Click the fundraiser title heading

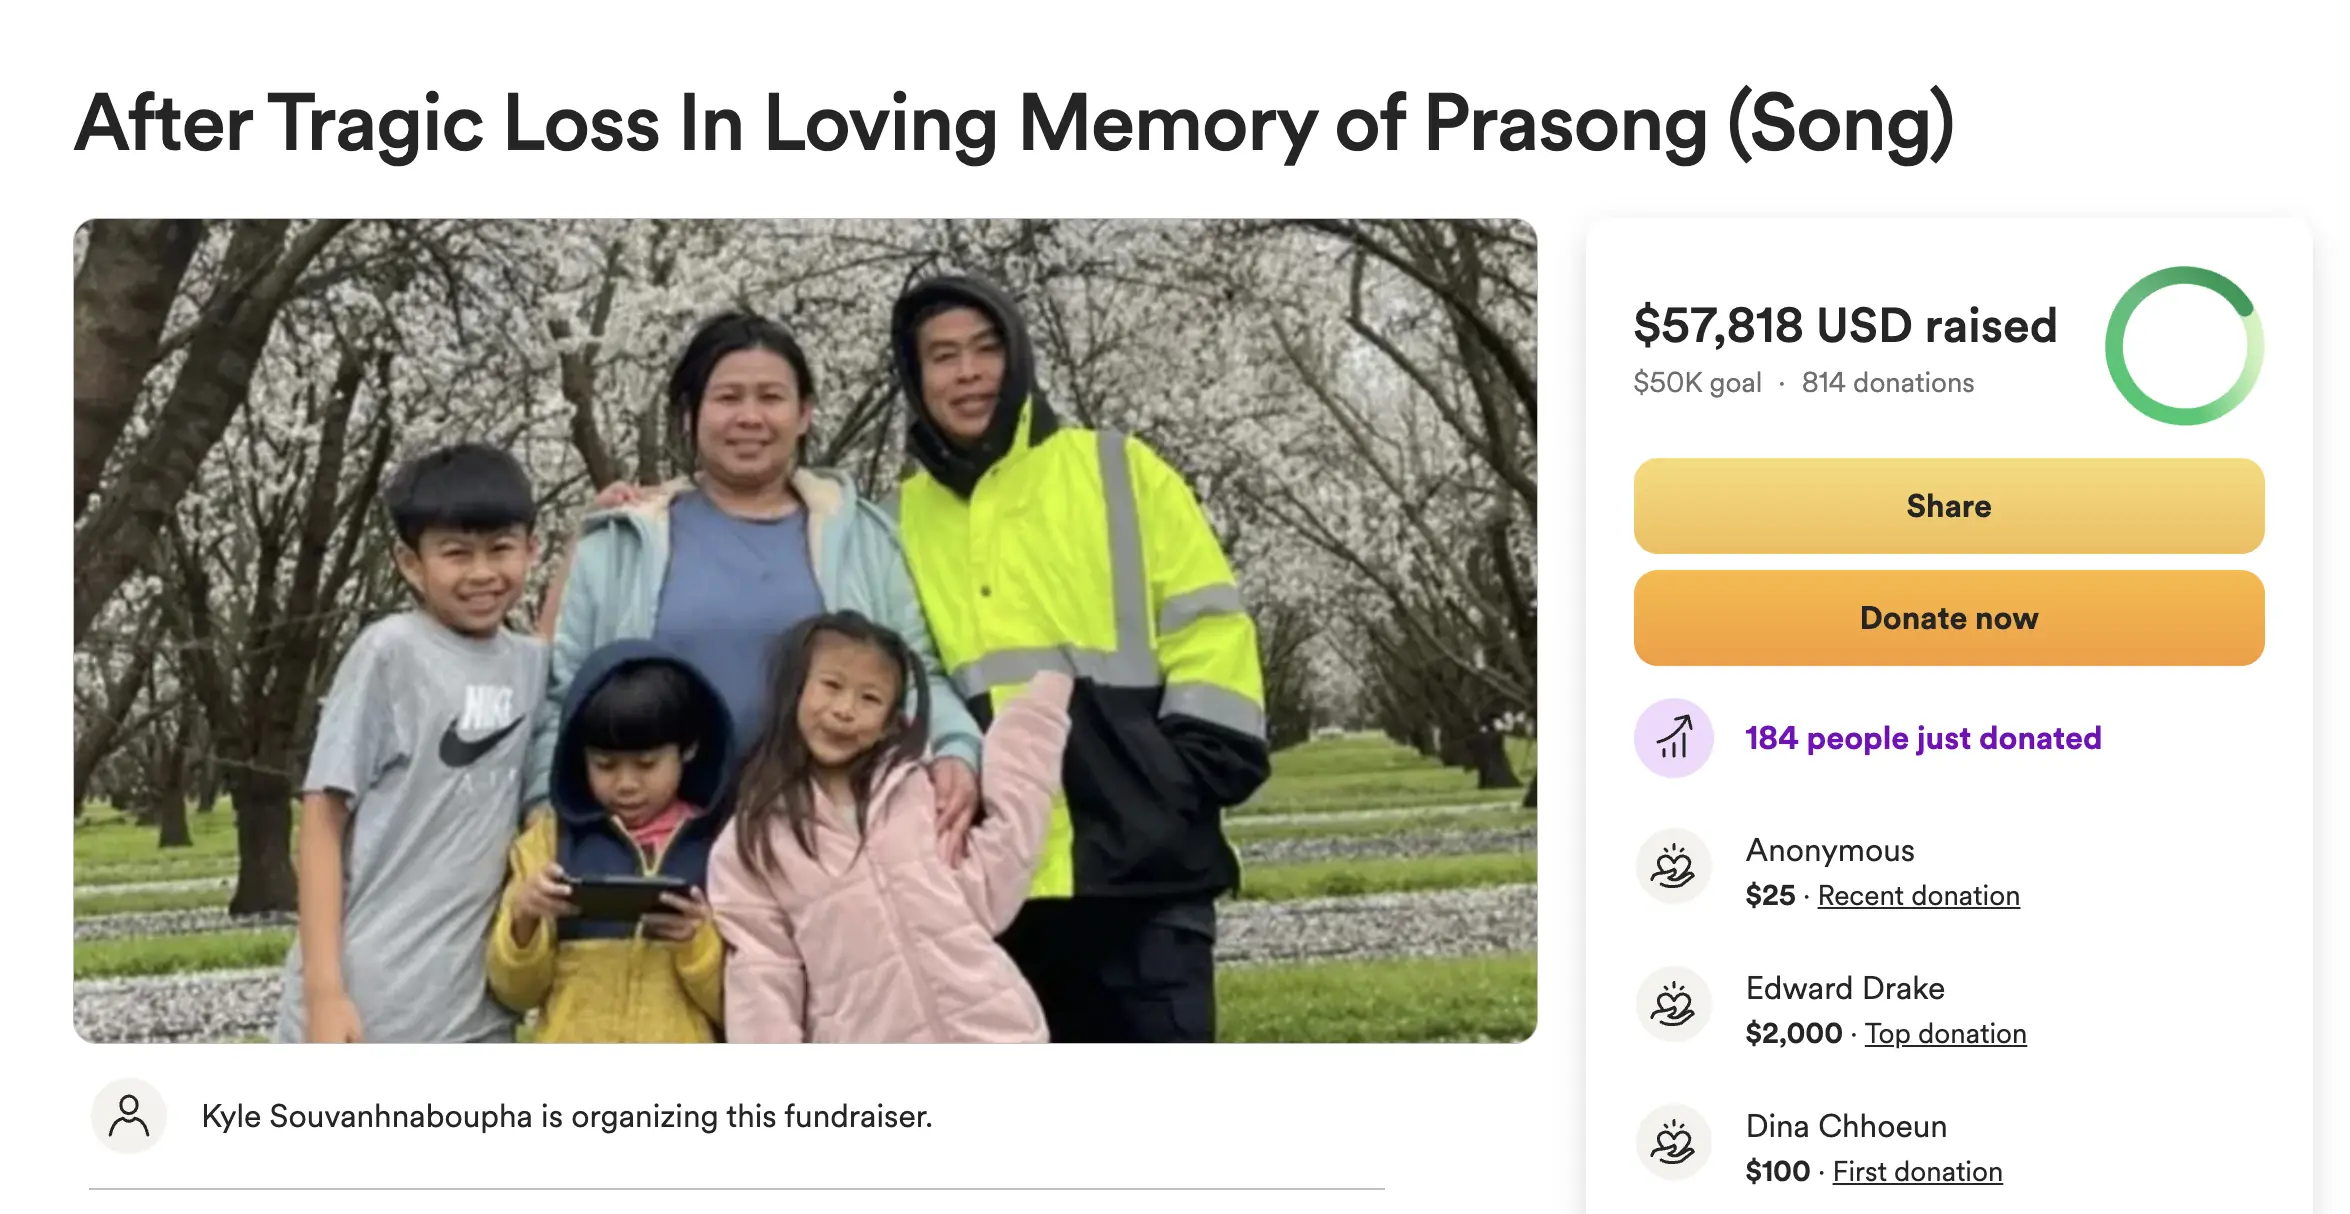1014,124
